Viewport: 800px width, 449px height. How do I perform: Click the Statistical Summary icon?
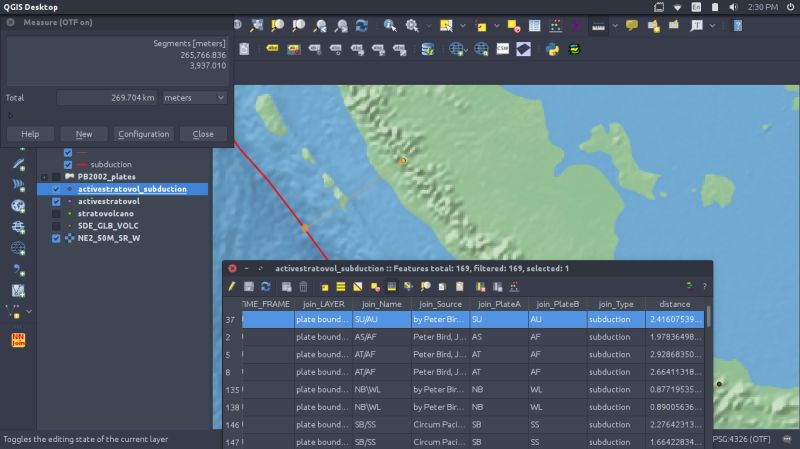click(577, 26)
